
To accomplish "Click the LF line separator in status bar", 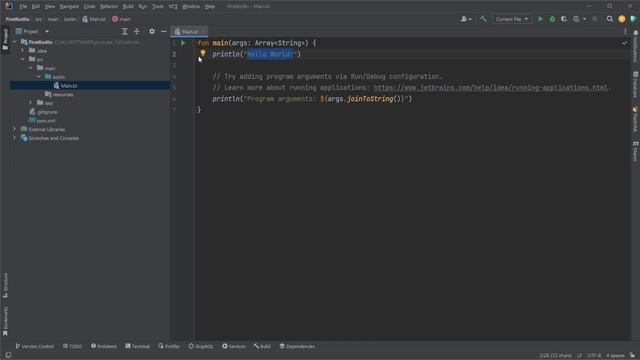I will pos(579,356).
